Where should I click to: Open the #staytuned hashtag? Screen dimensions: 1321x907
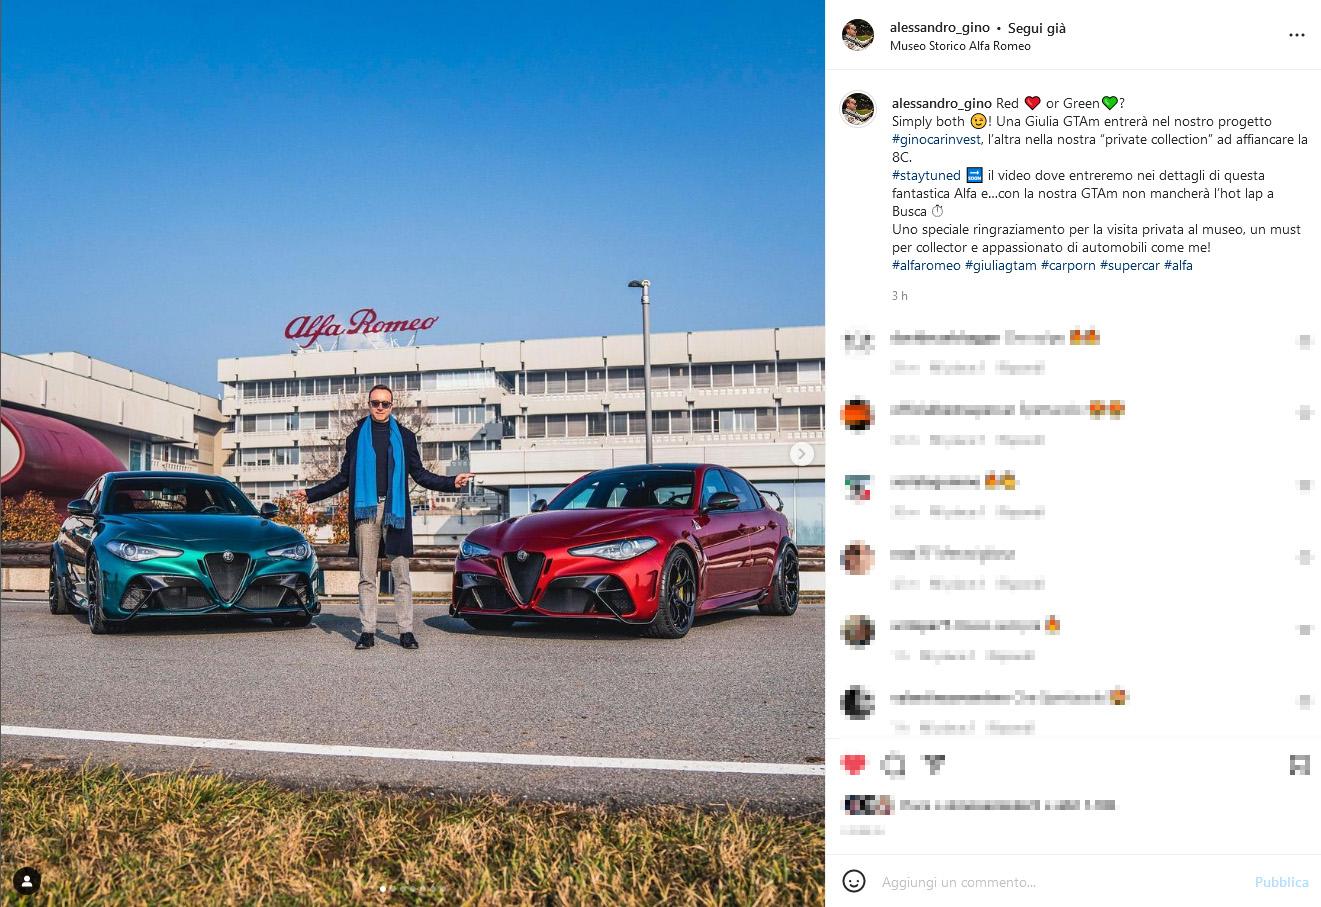pyautogui.click(x=926, y=175)
